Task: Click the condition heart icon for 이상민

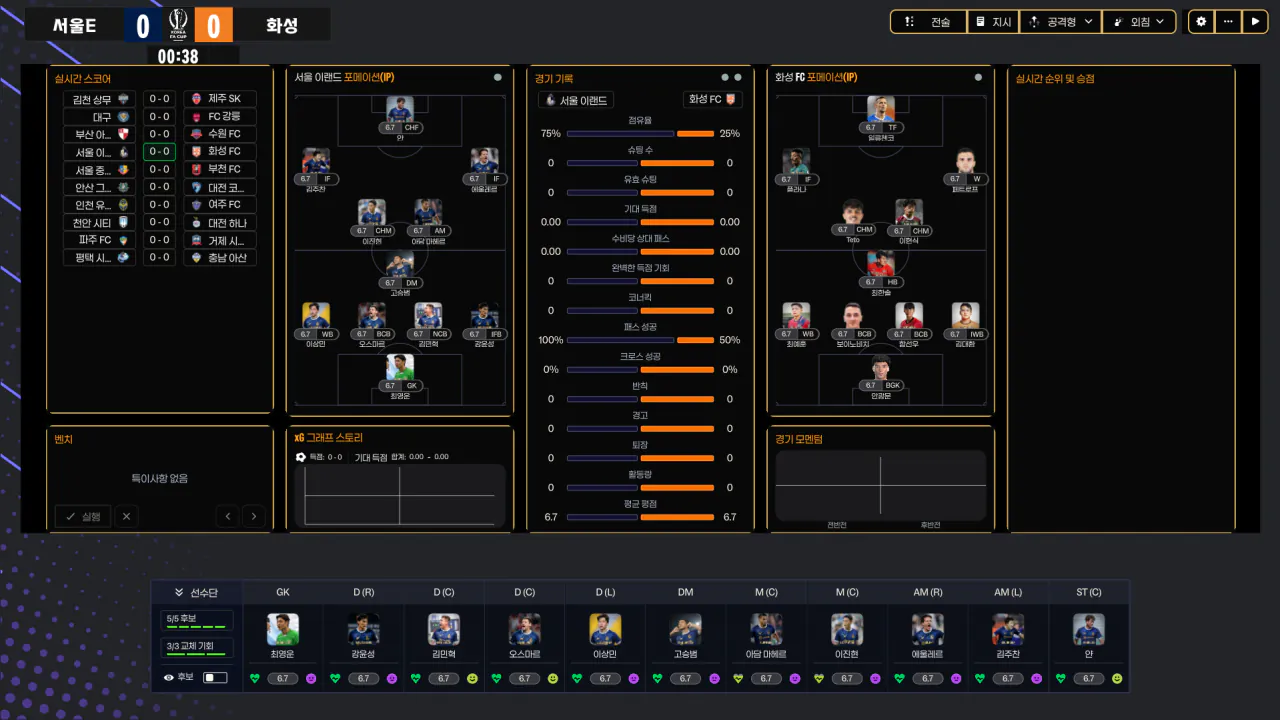Action: [577, 679]
